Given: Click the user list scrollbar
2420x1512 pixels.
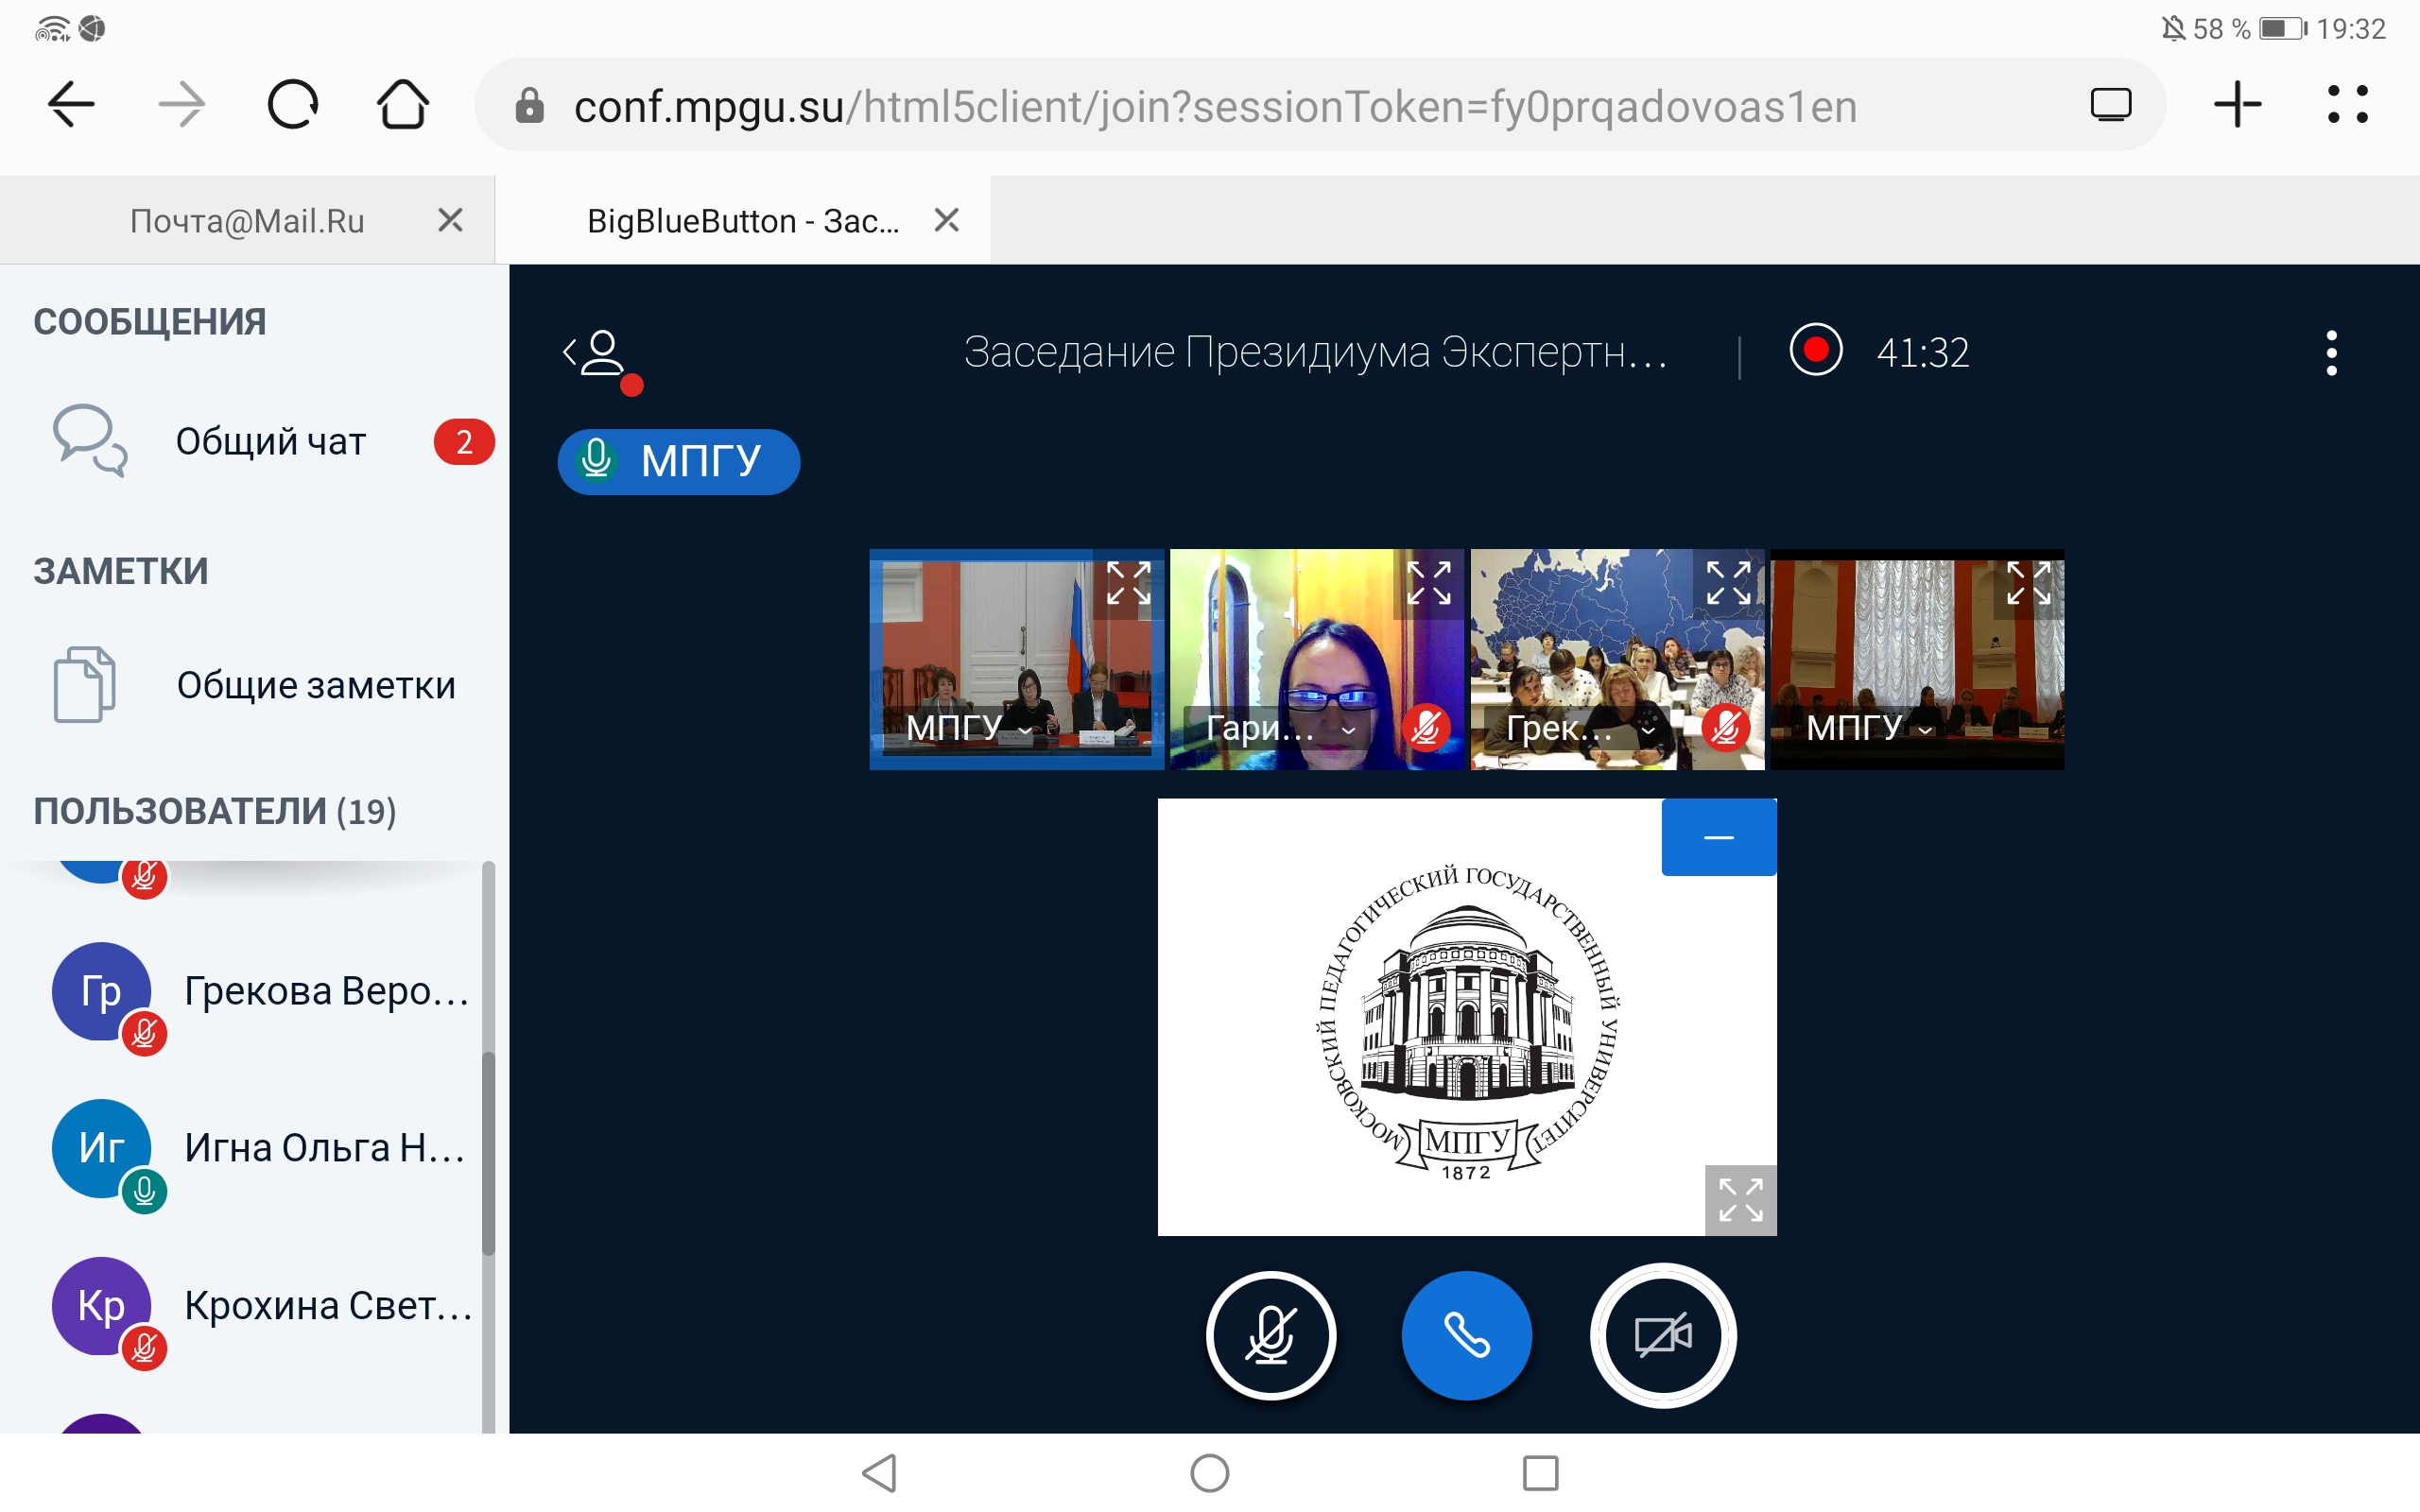Looking at the screenshot, I should coord(489,1152).
